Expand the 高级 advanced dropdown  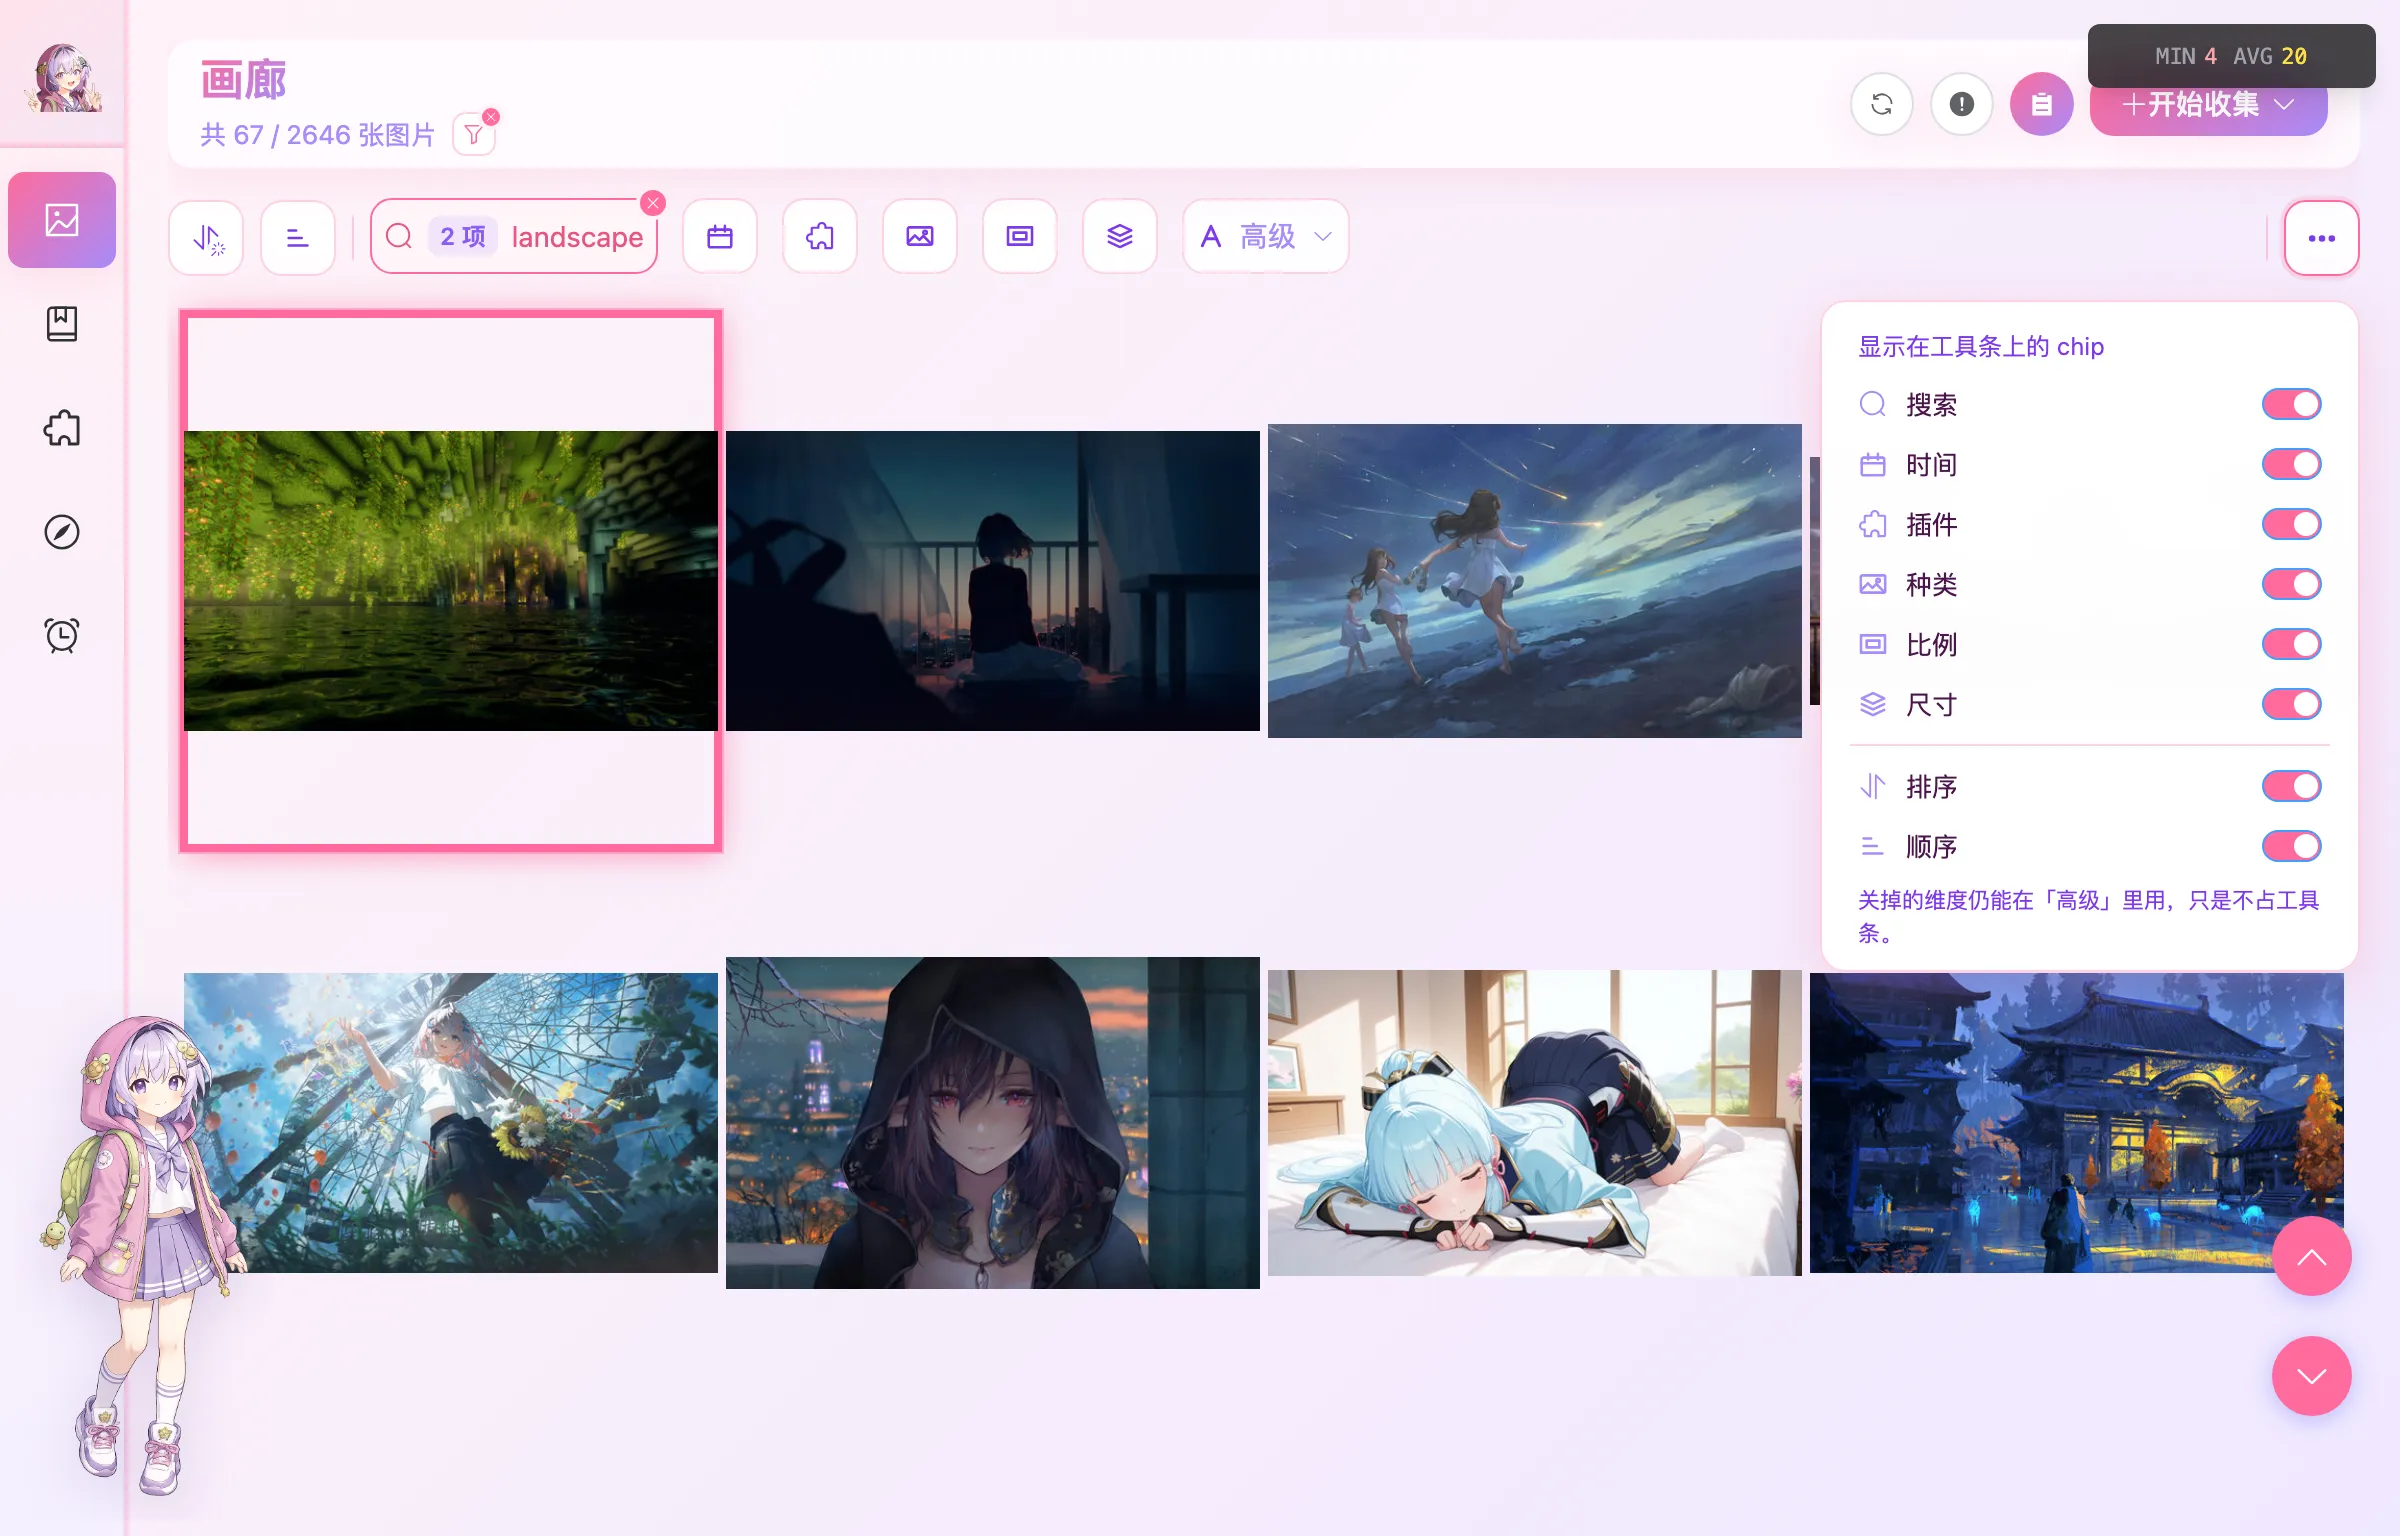coord(1265,237)
